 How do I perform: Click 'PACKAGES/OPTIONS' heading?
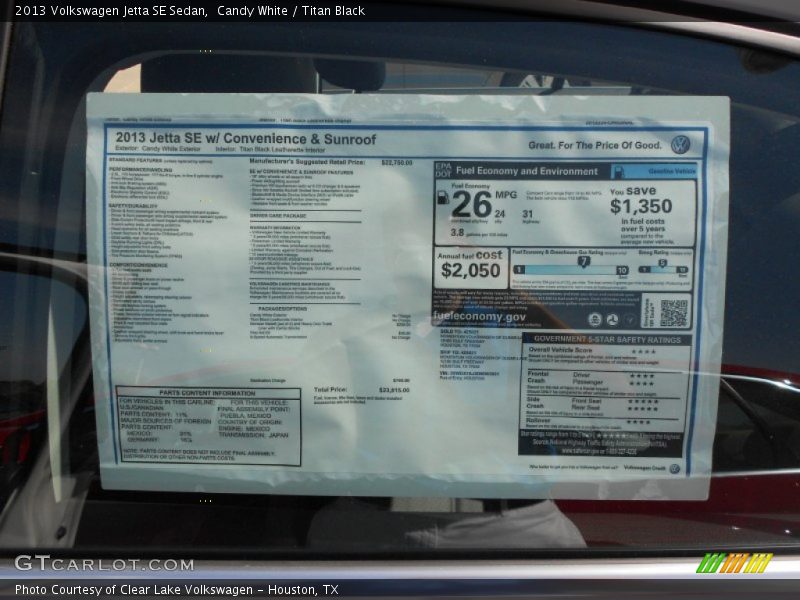tap(282, 309)
